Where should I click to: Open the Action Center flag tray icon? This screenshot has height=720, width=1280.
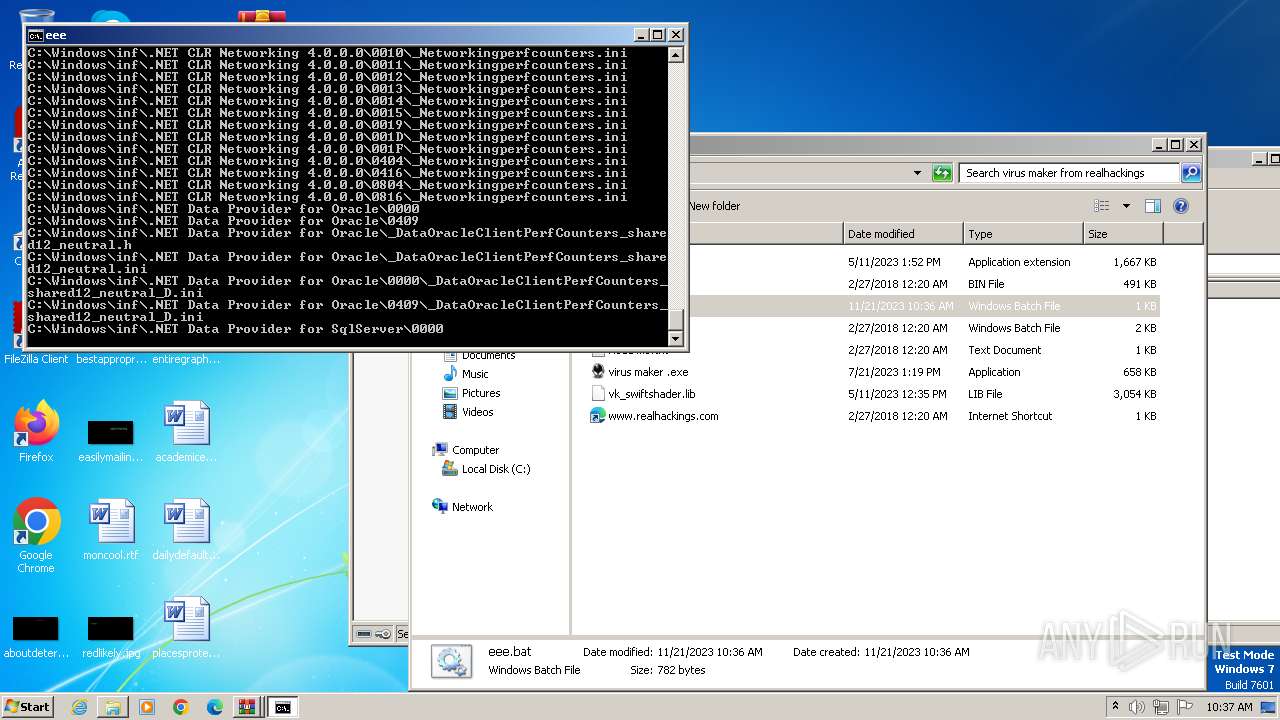click(1185, 707)
